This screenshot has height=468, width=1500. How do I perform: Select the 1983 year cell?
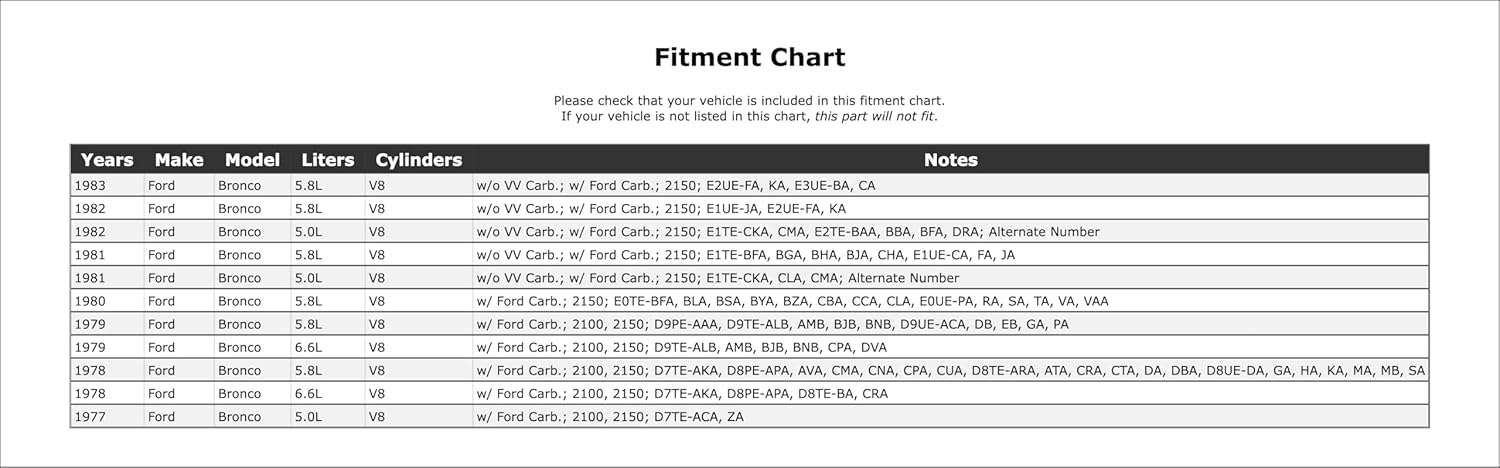pyautogui.click(x=90, y=186)
